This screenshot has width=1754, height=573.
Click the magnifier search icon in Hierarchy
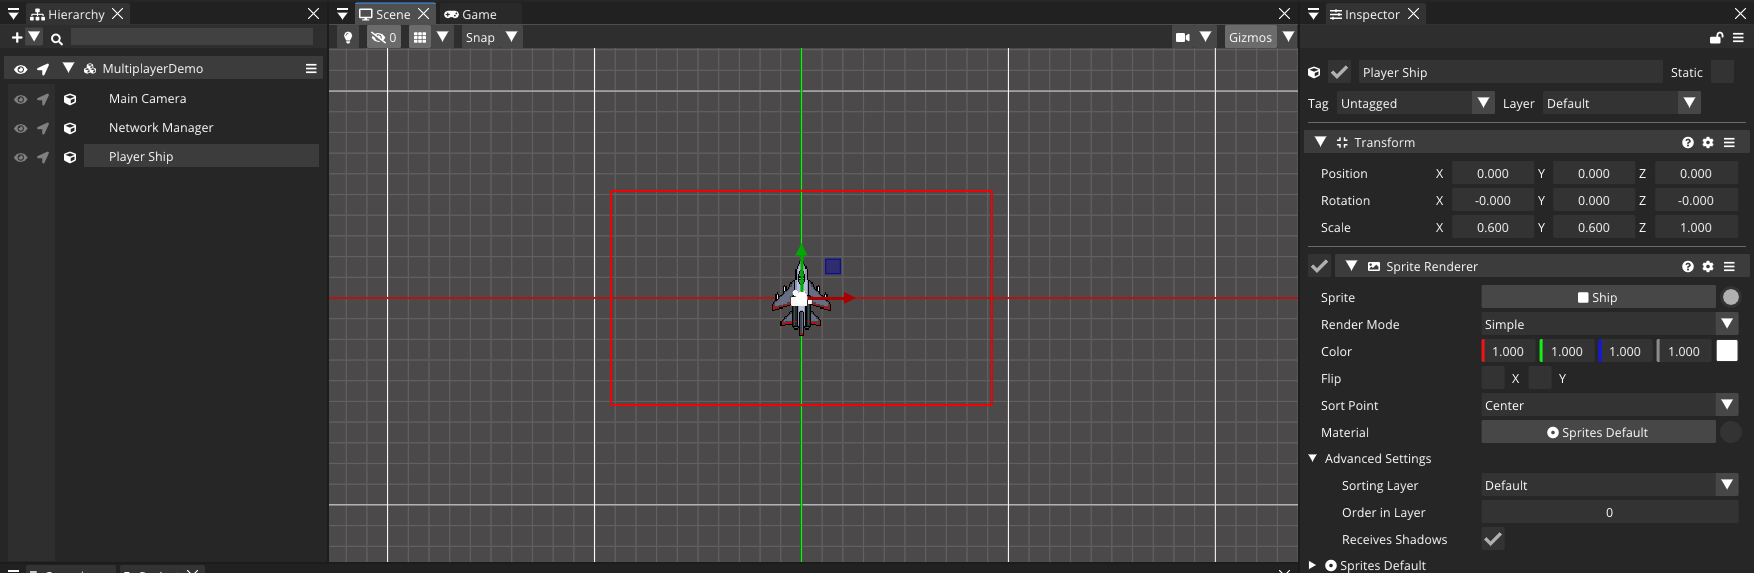pyautogui.click(x=57, y=39)
